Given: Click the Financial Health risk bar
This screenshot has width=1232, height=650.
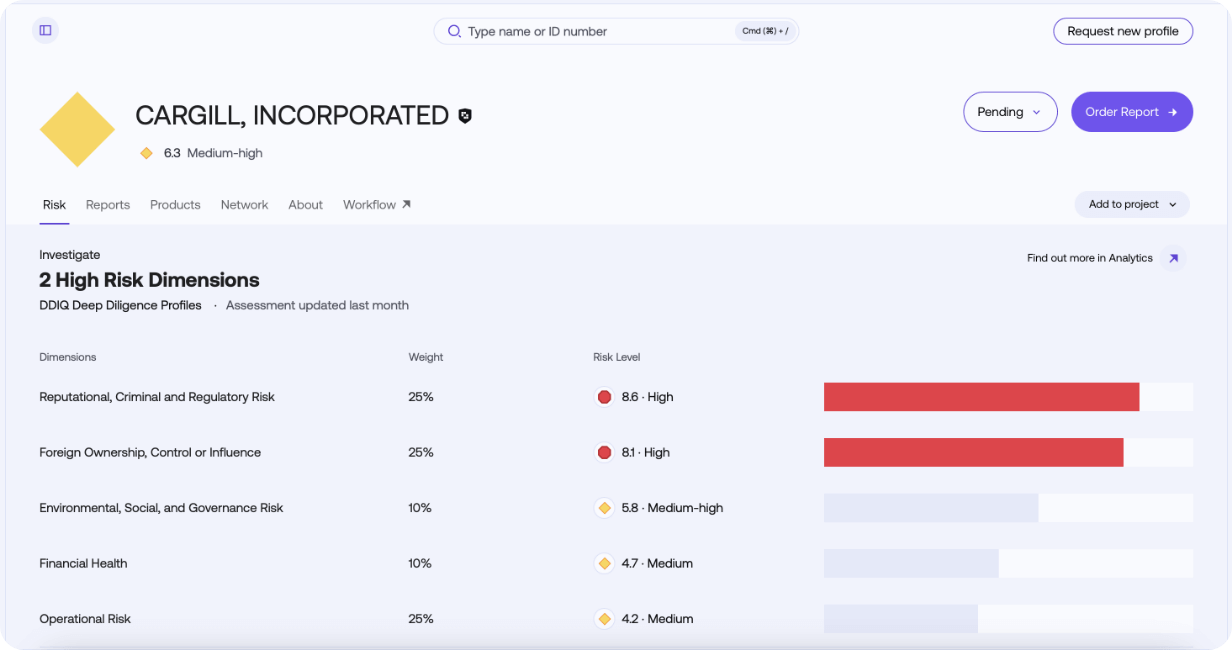Looking at the screenshot, I should pyautogui.click(x=911, y=563).
